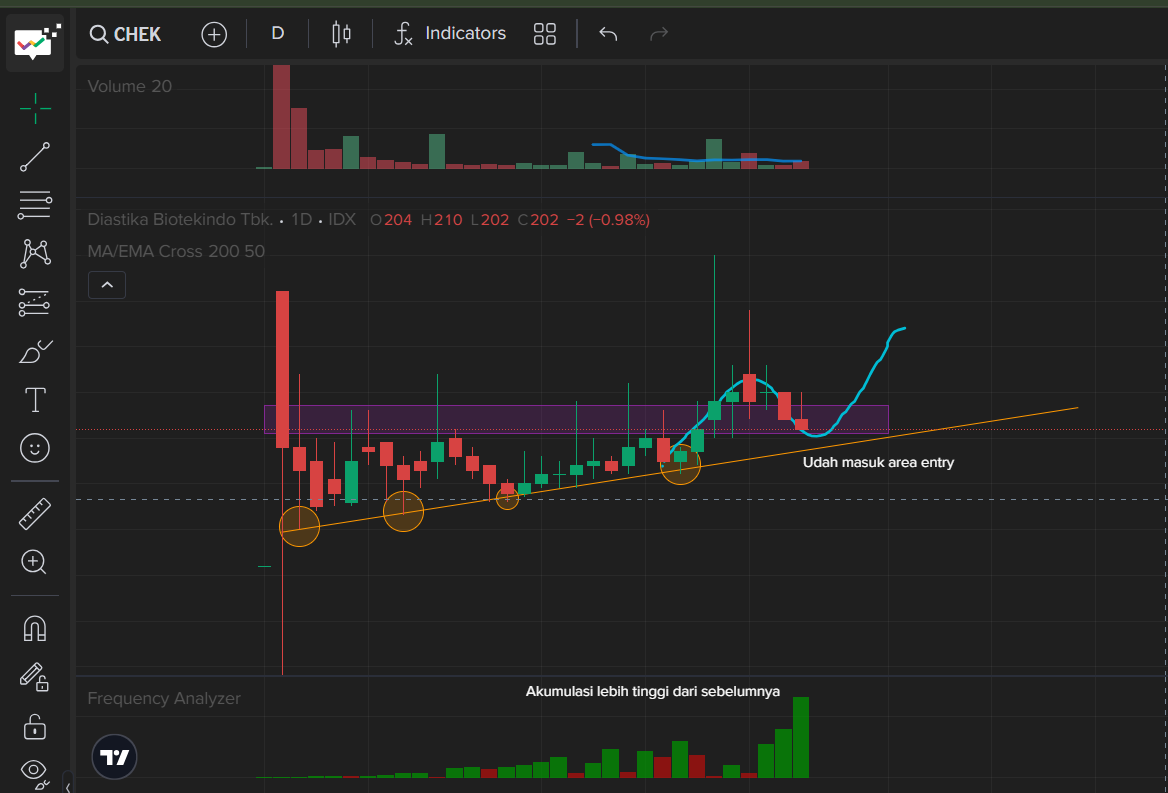Click the app logo in top-left corner
The height and width of the screenshot is (793, 1168).
(x=35, y=42)
